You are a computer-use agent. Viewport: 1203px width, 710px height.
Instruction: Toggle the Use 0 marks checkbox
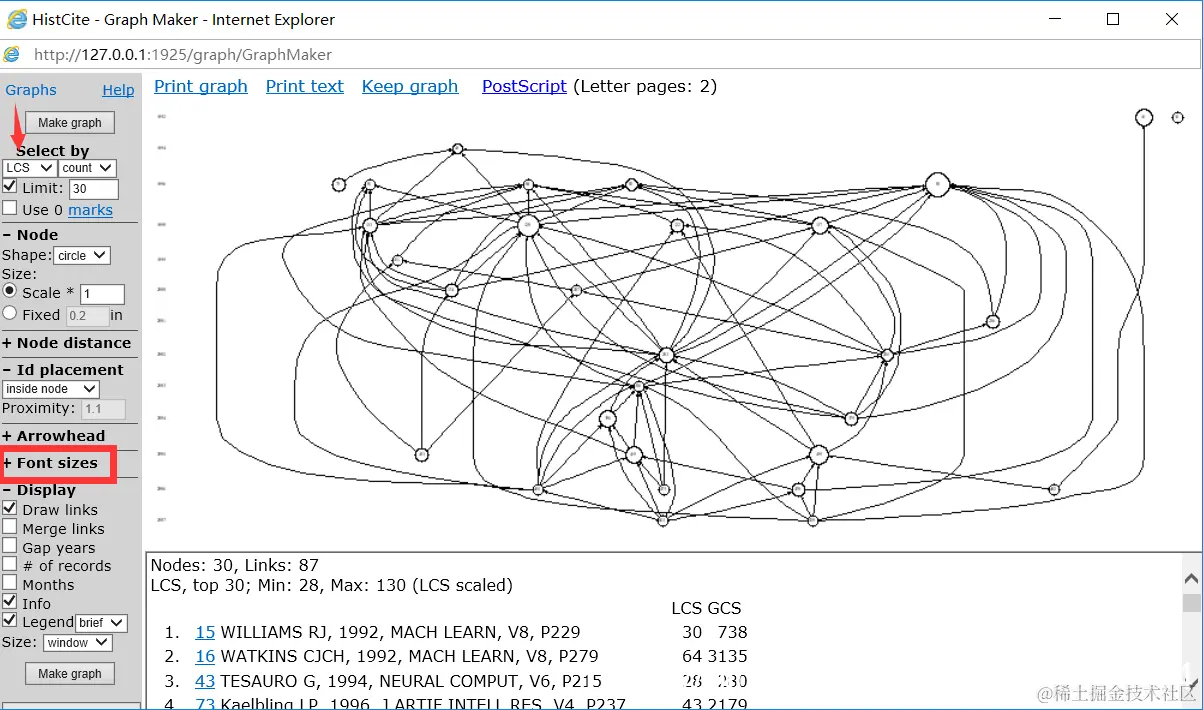tap(10, 209)
